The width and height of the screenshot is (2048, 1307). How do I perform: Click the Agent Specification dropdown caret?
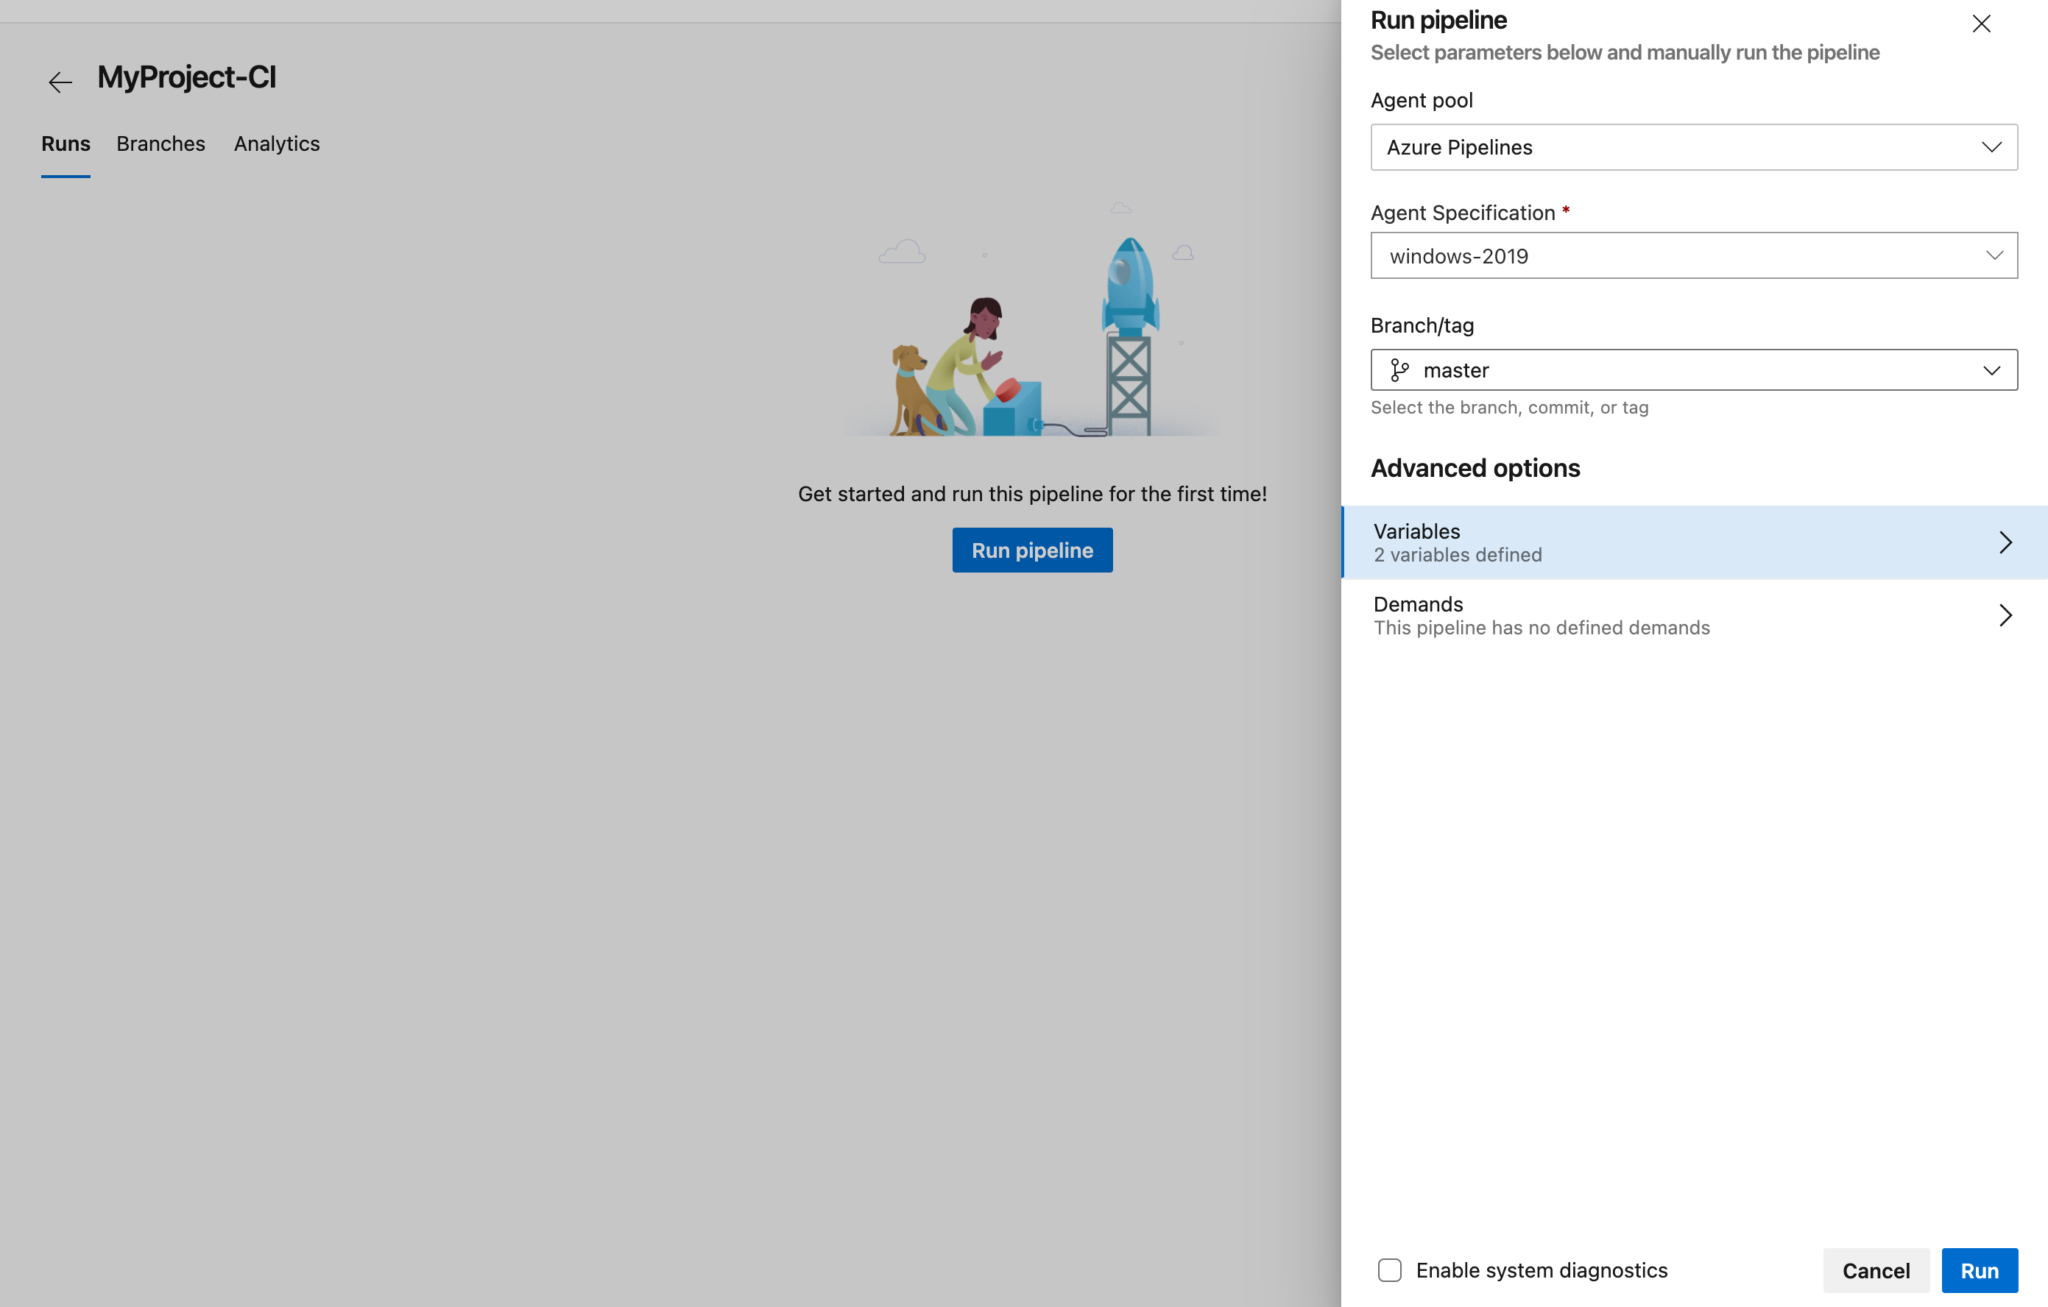1992,255
